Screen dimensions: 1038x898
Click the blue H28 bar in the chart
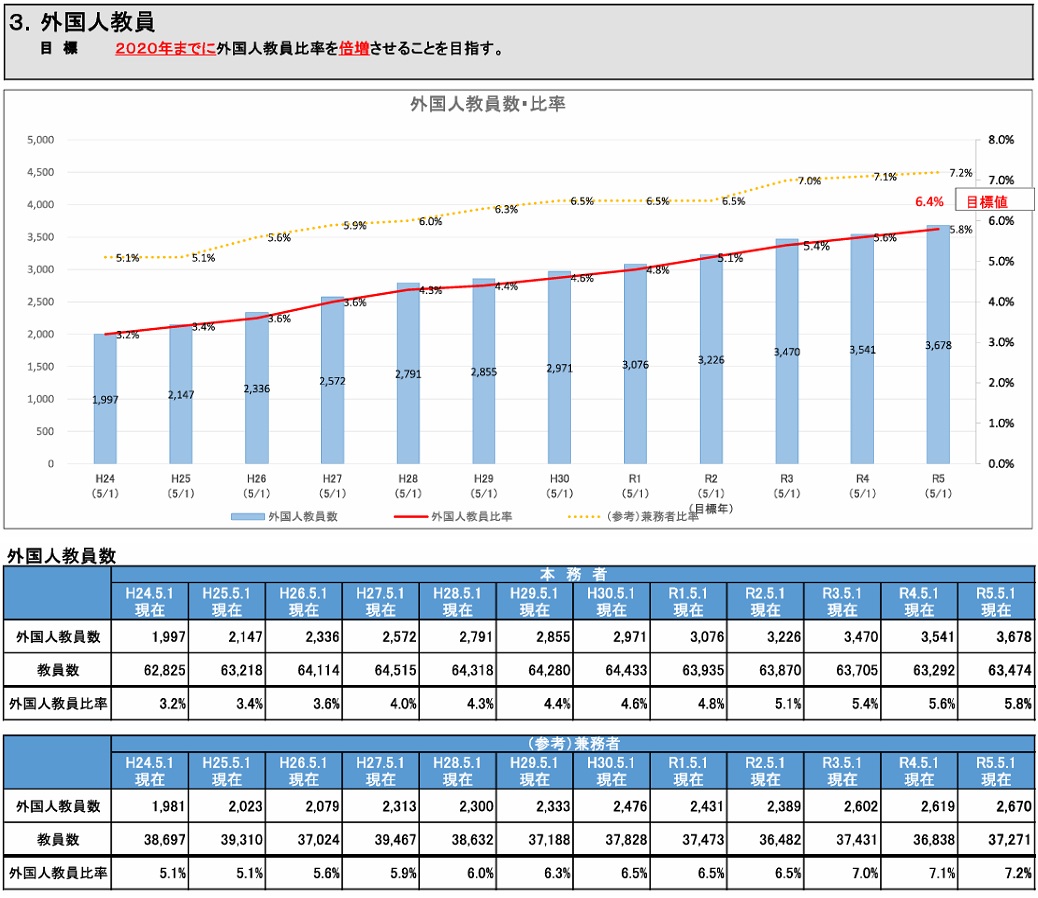tap(408, 373)
